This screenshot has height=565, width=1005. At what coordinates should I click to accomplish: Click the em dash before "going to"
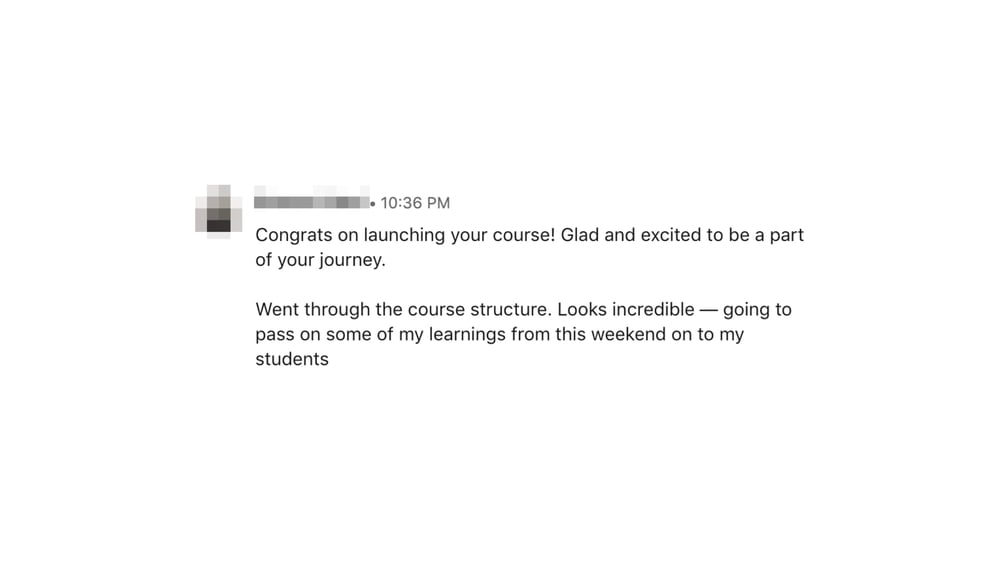pyautogui.click(x=708, y=310)
